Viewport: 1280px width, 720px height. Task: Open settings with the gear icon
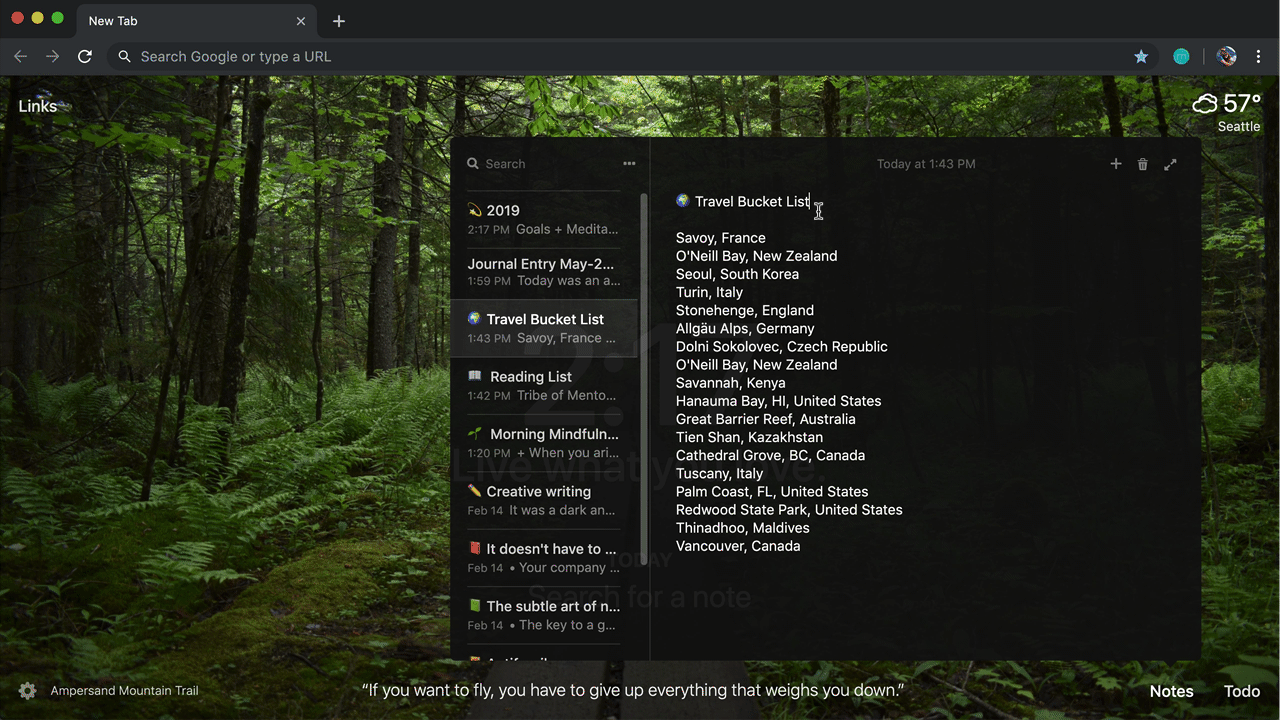coord(28,691)
